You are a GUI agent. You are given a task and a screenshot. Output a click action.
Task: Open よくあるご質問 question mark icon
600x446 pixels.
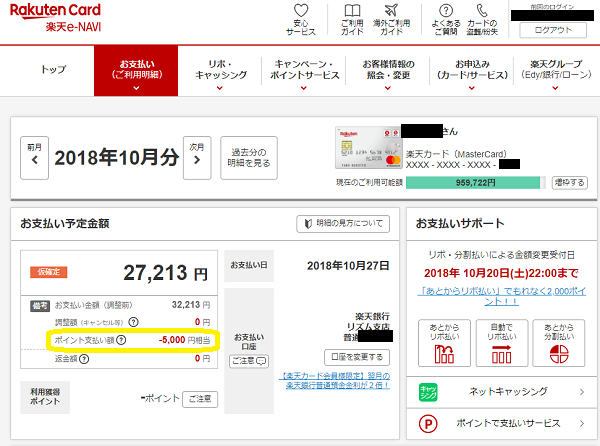point(446,10)
